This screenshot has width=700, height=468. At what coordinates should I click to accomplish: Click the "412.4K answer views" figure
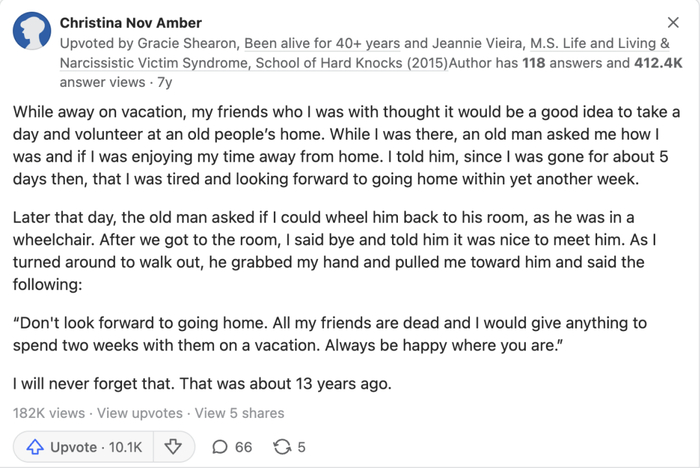[657, 63]
